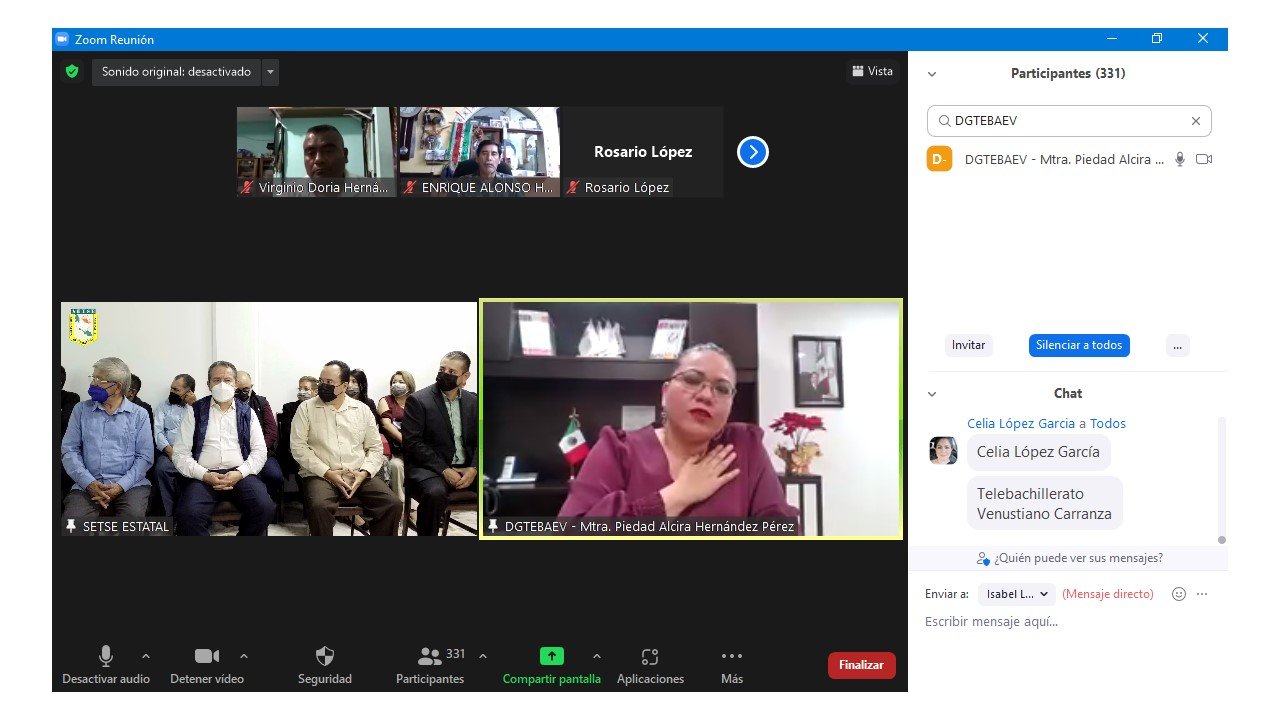Open Aplicaciones from the meeting toolbar

(650, 657)
